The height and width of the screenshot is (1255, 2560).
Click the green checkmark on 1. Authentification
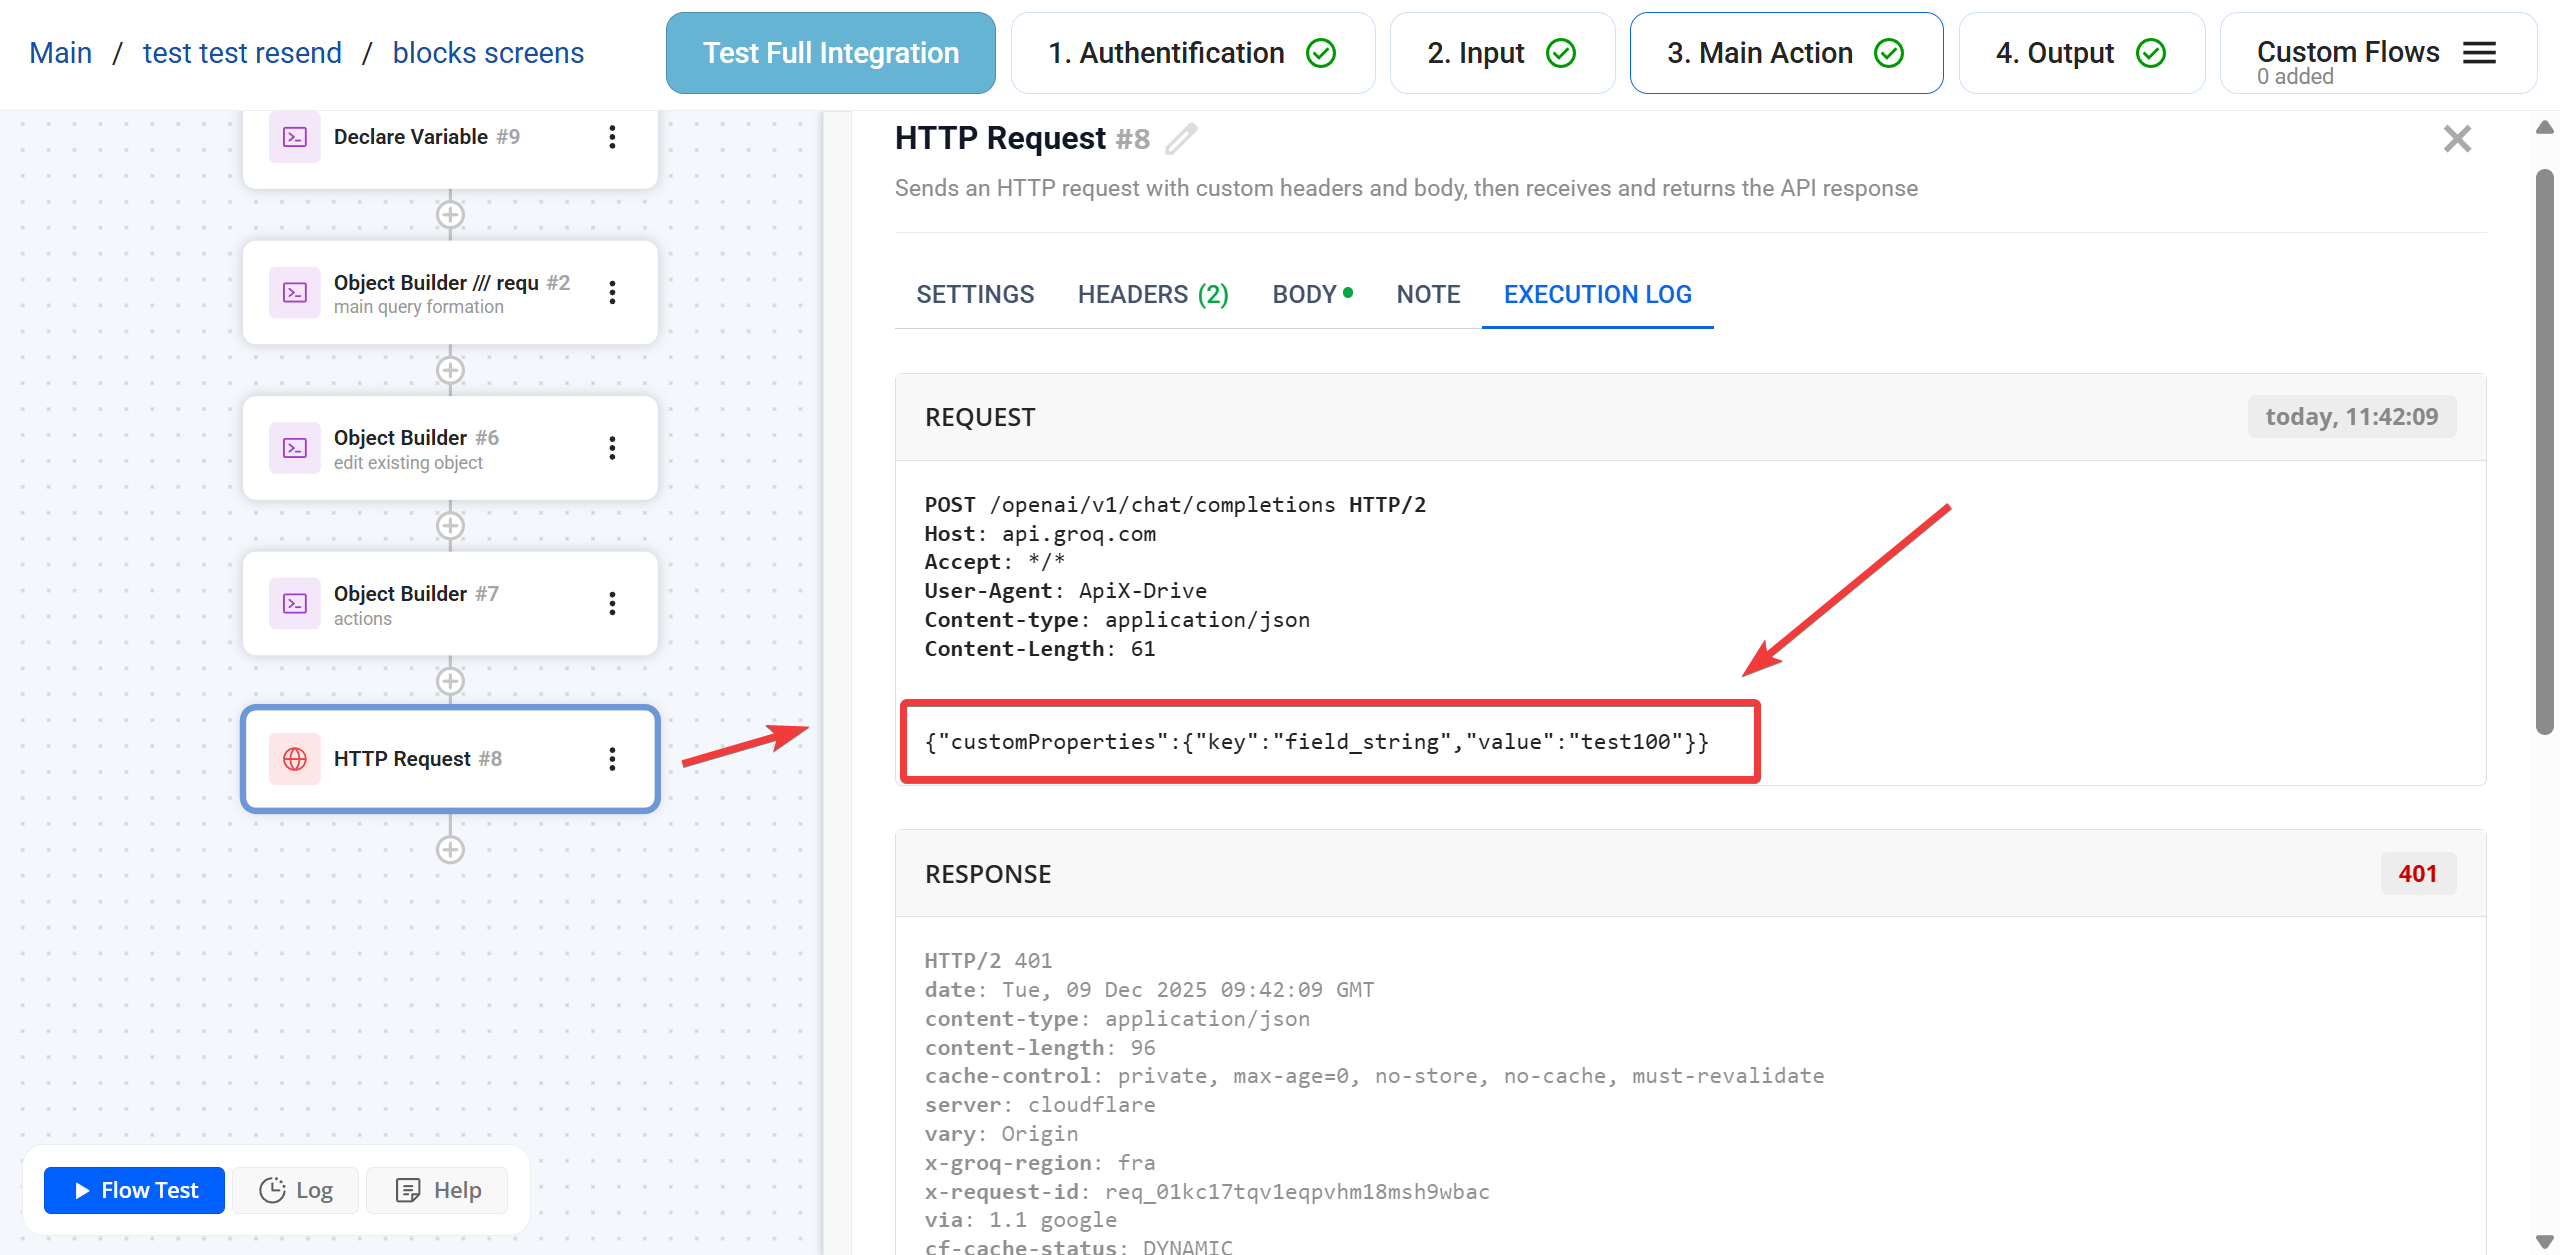click(x=1320, y=52)
